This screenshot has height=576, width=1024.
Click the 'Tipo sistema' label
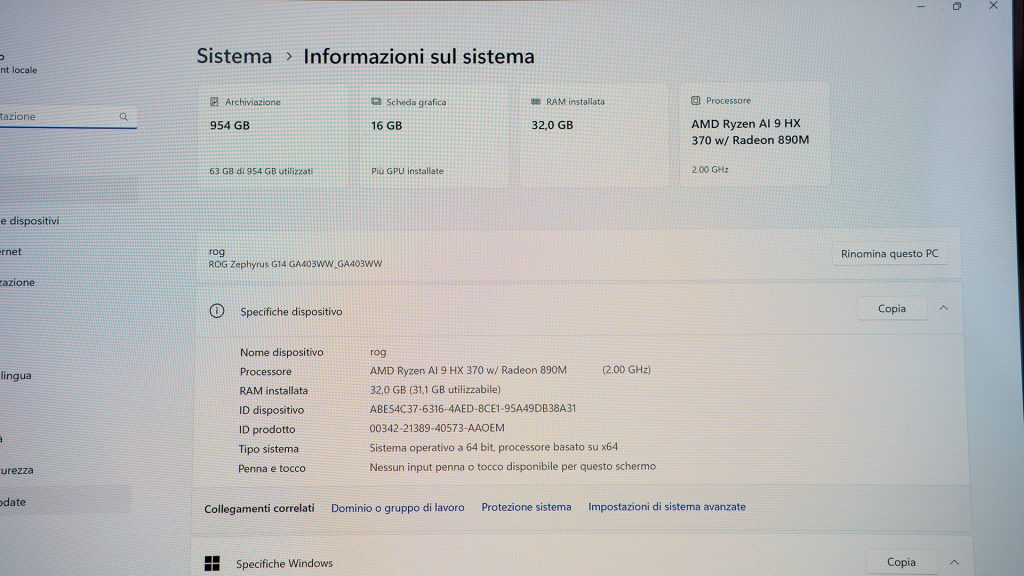(268, 449)
